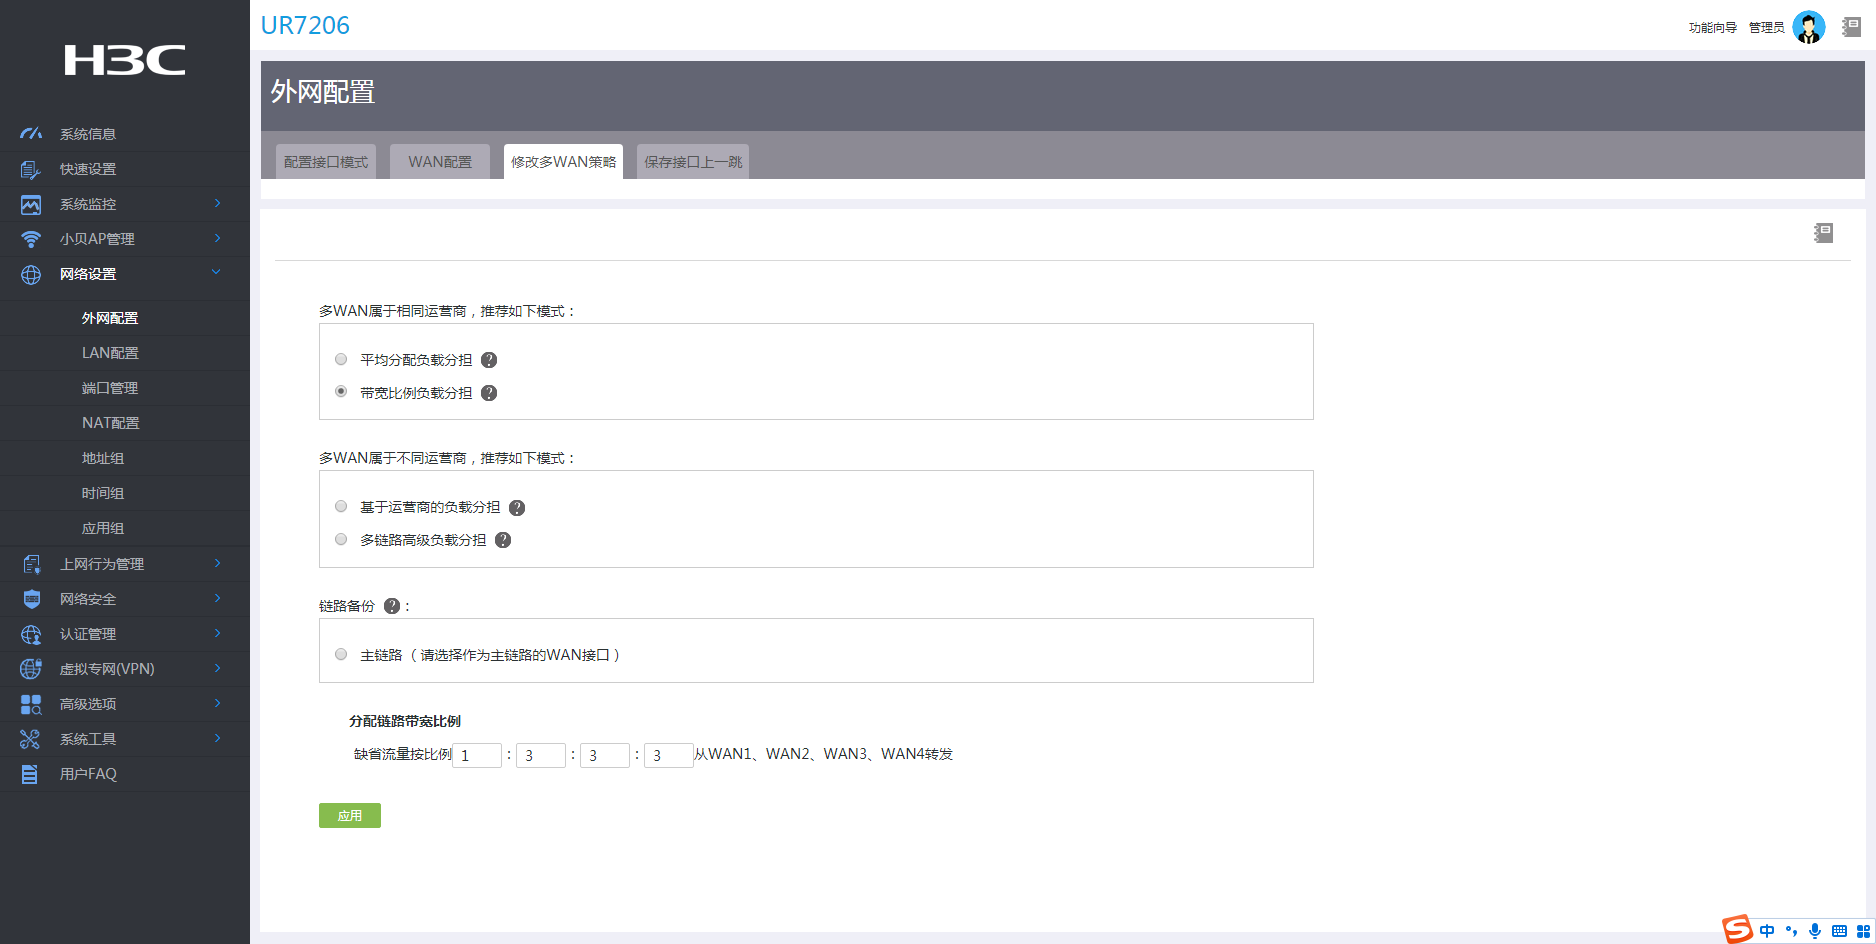Viewport: 1876px width, 944px height.
Task: Show help for 链路备份
Action: point(392,606)
